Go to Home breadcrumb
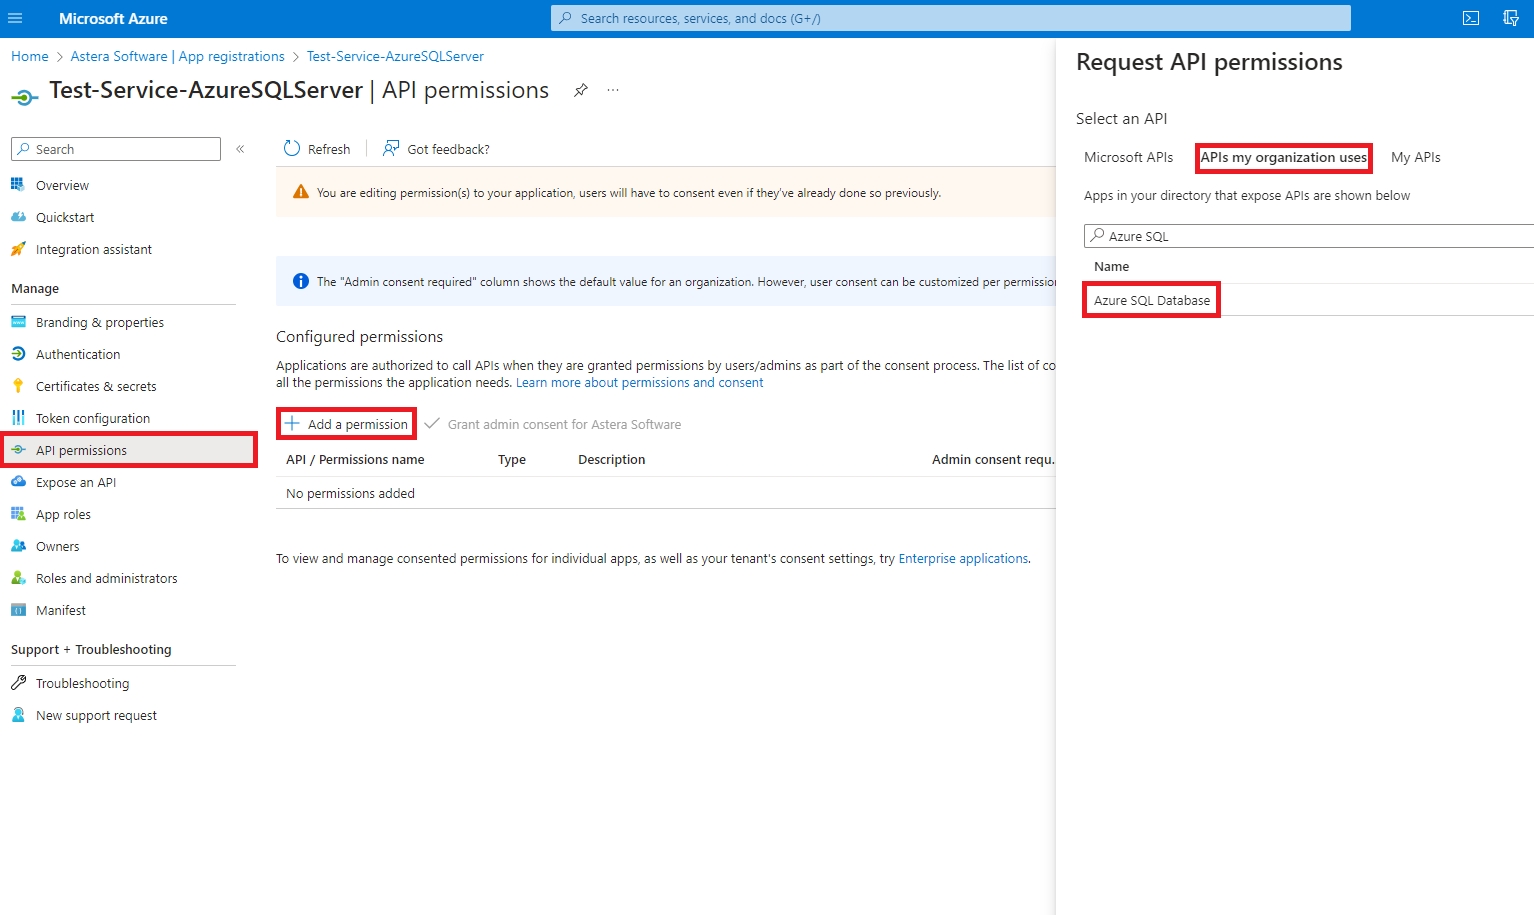The image size is (1534, 915). click(30, 56)
